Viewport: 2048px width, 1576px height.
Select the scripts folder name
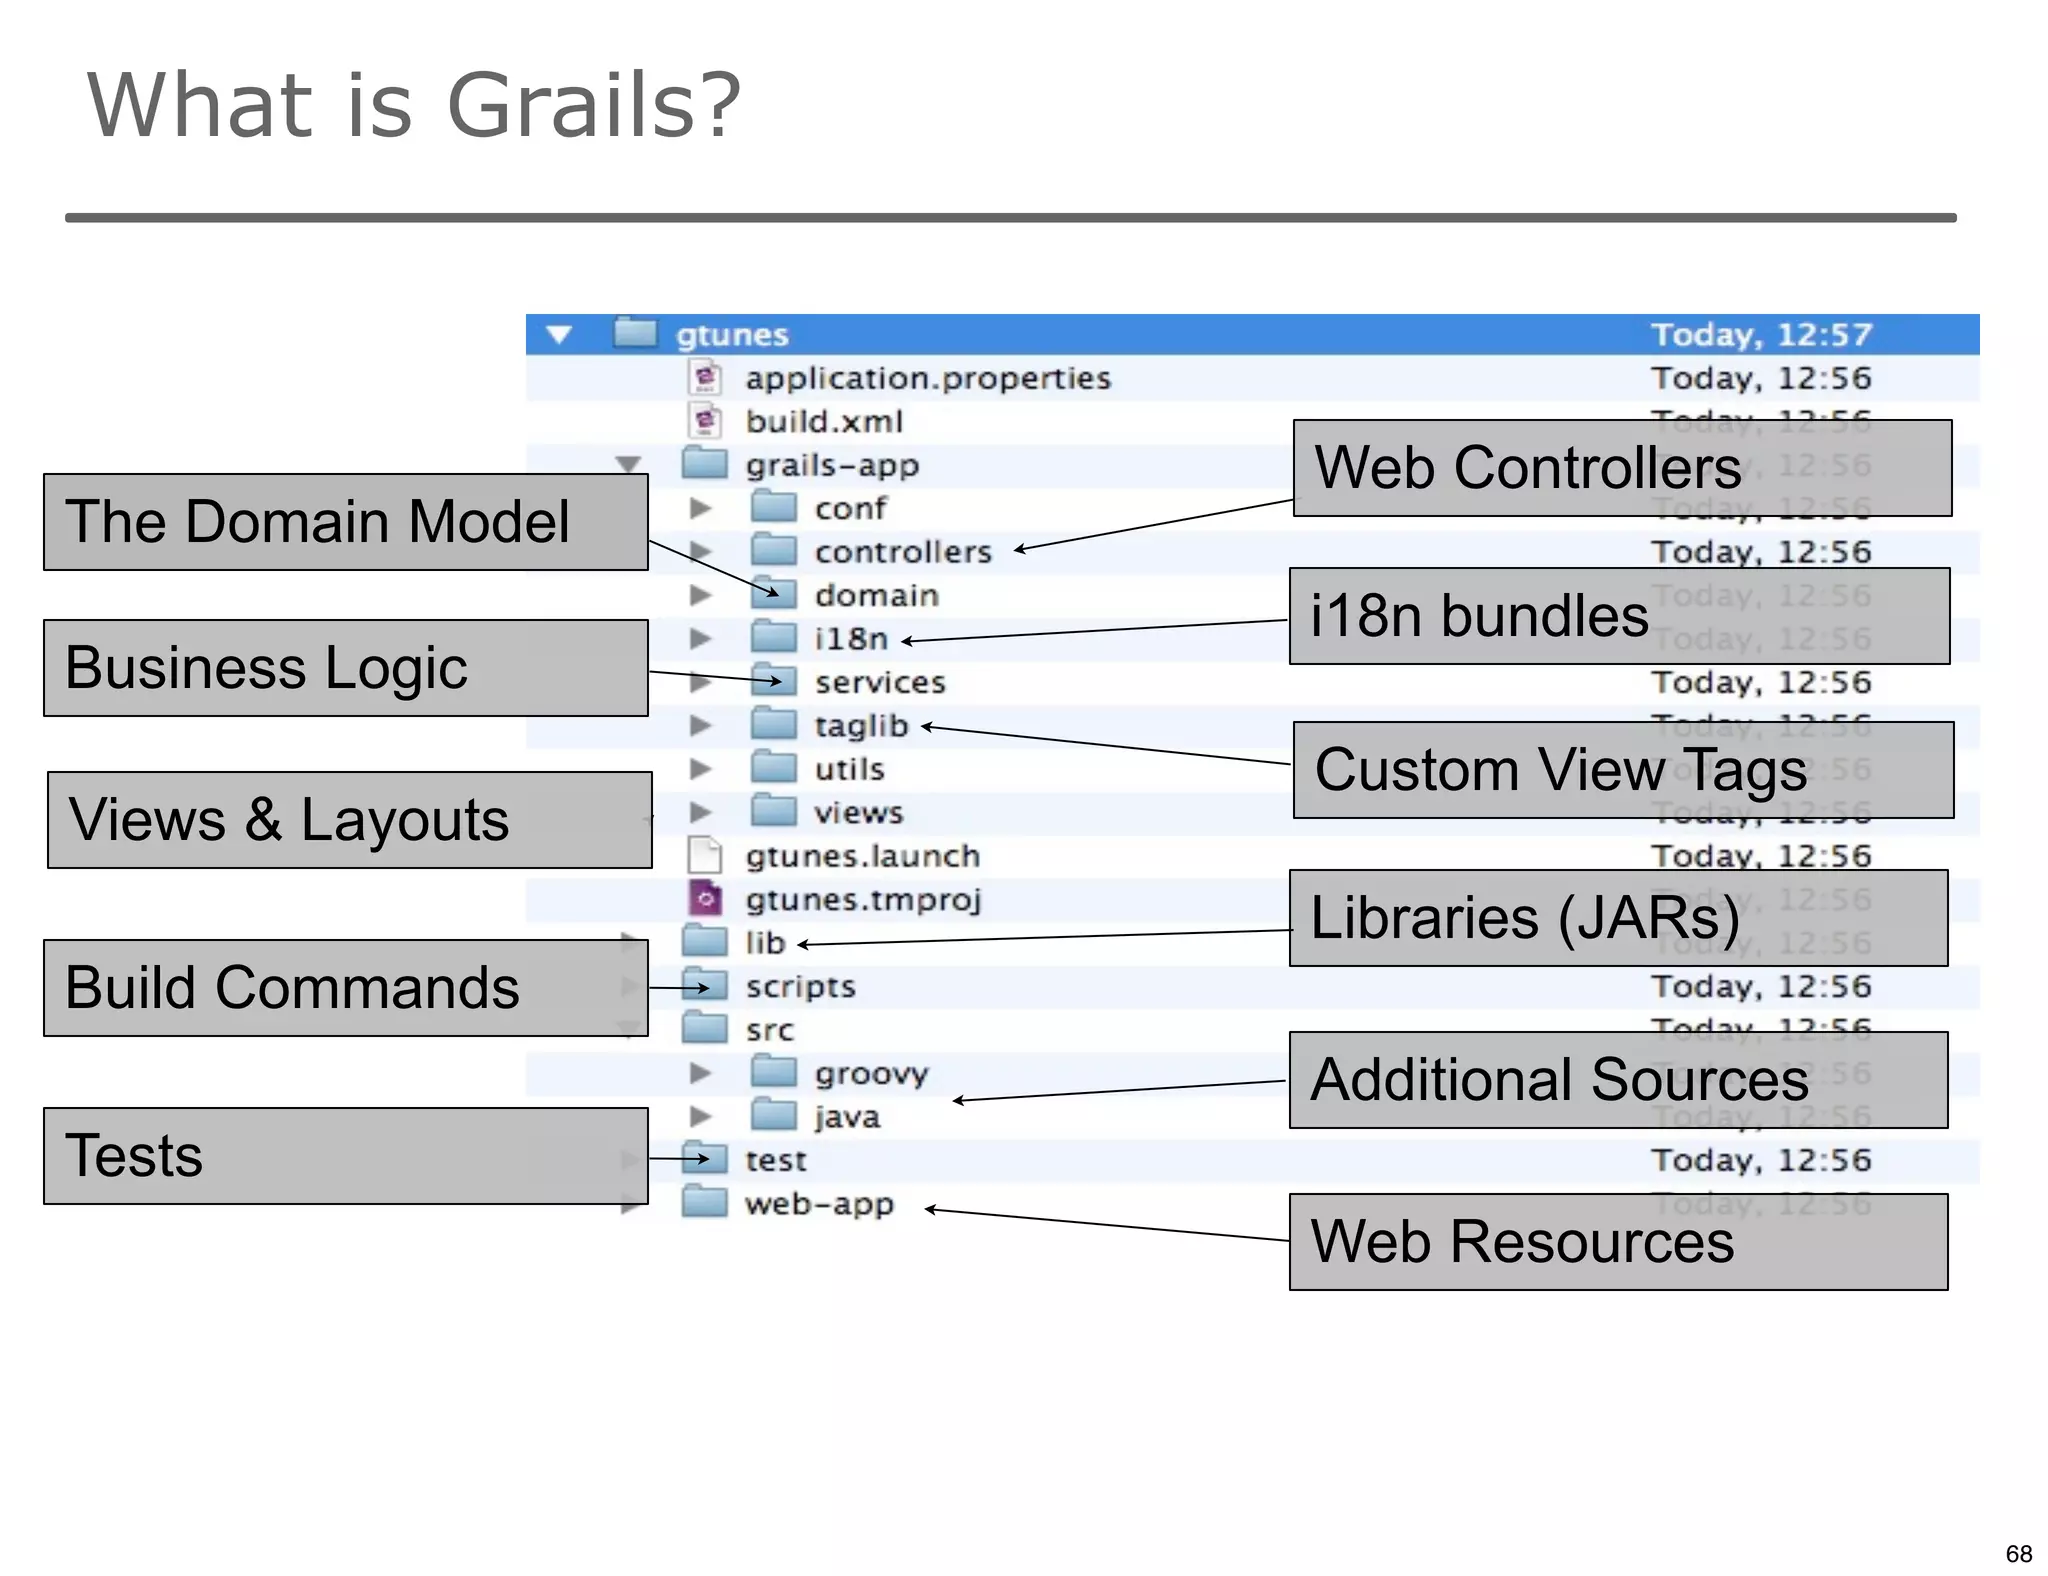[800, 987]
